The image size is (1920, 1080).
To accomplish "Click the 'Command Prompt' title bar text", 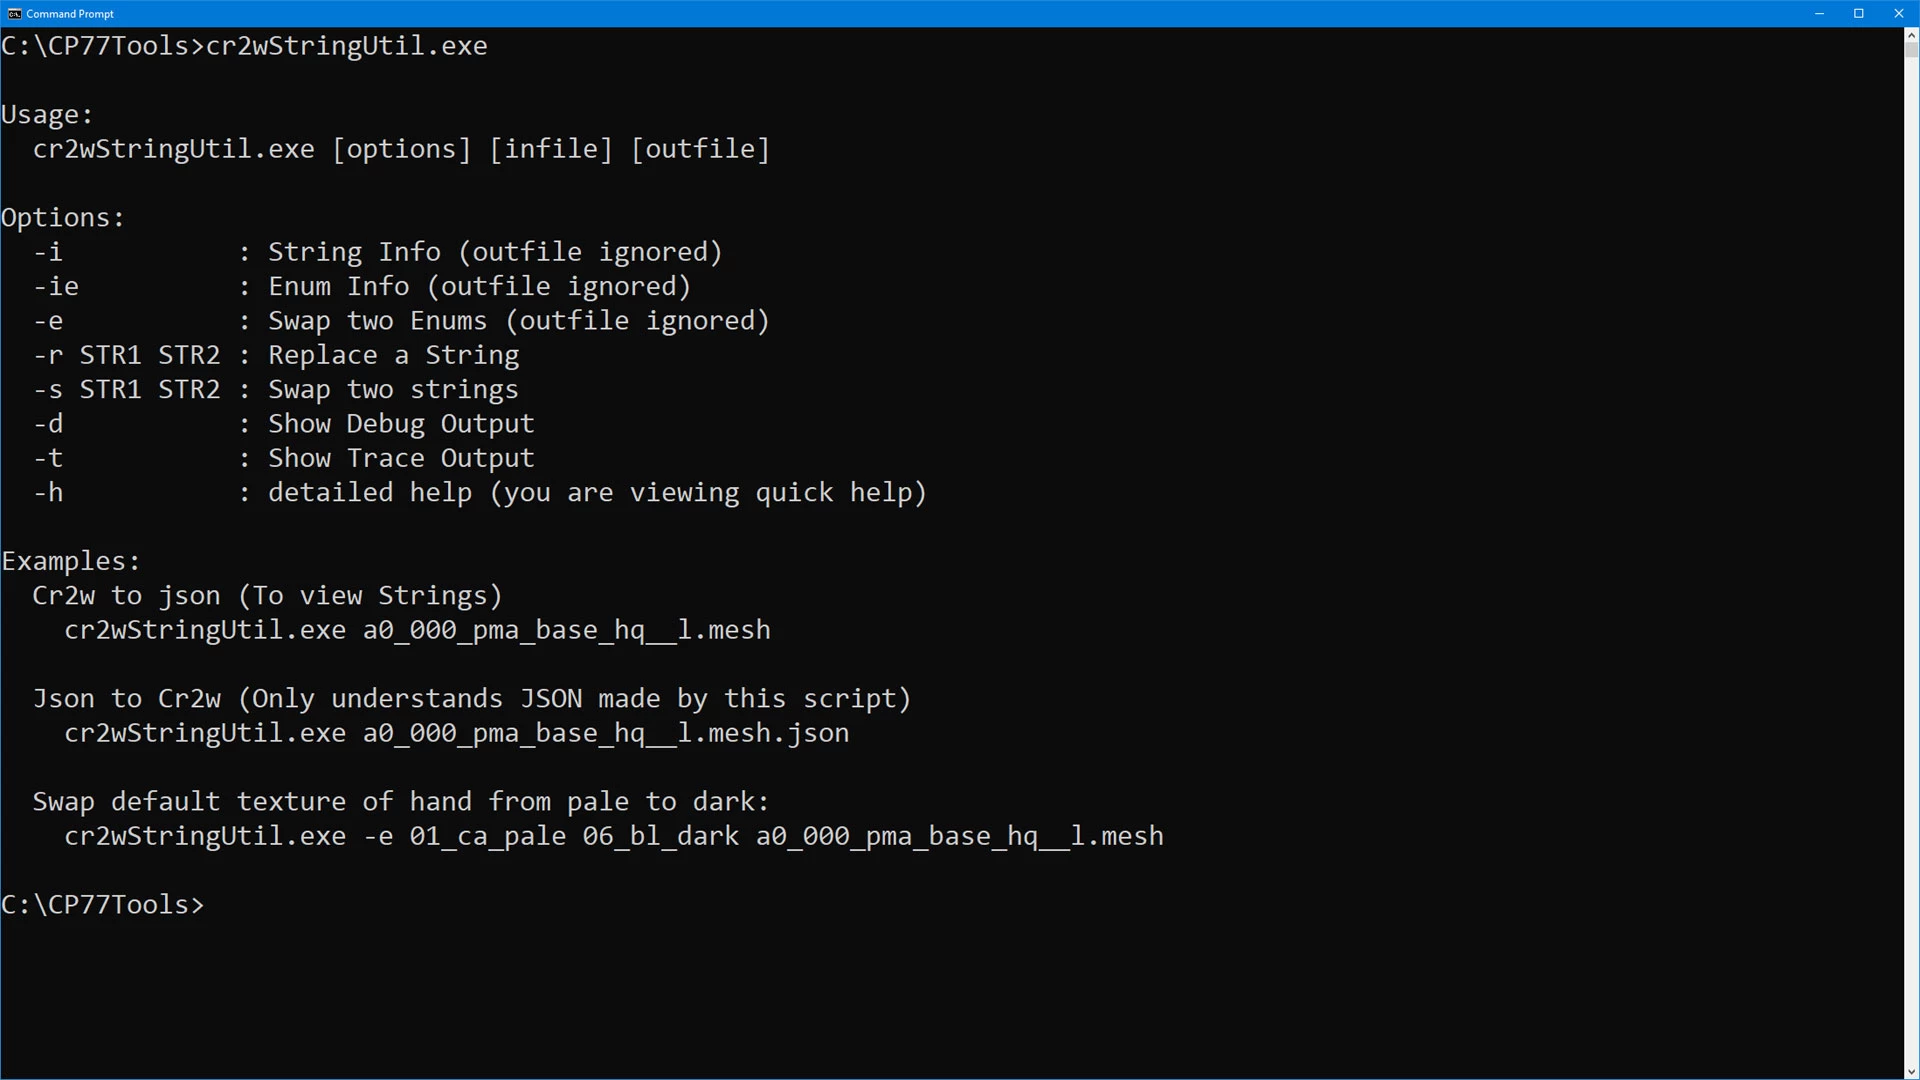I will (x=70, y=14).
